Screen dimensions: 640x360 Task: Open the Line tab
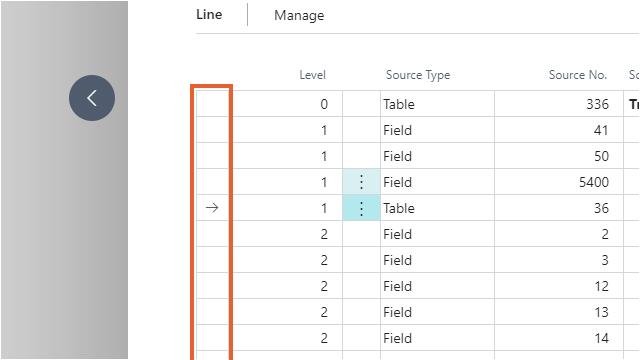tap(209, 15)
